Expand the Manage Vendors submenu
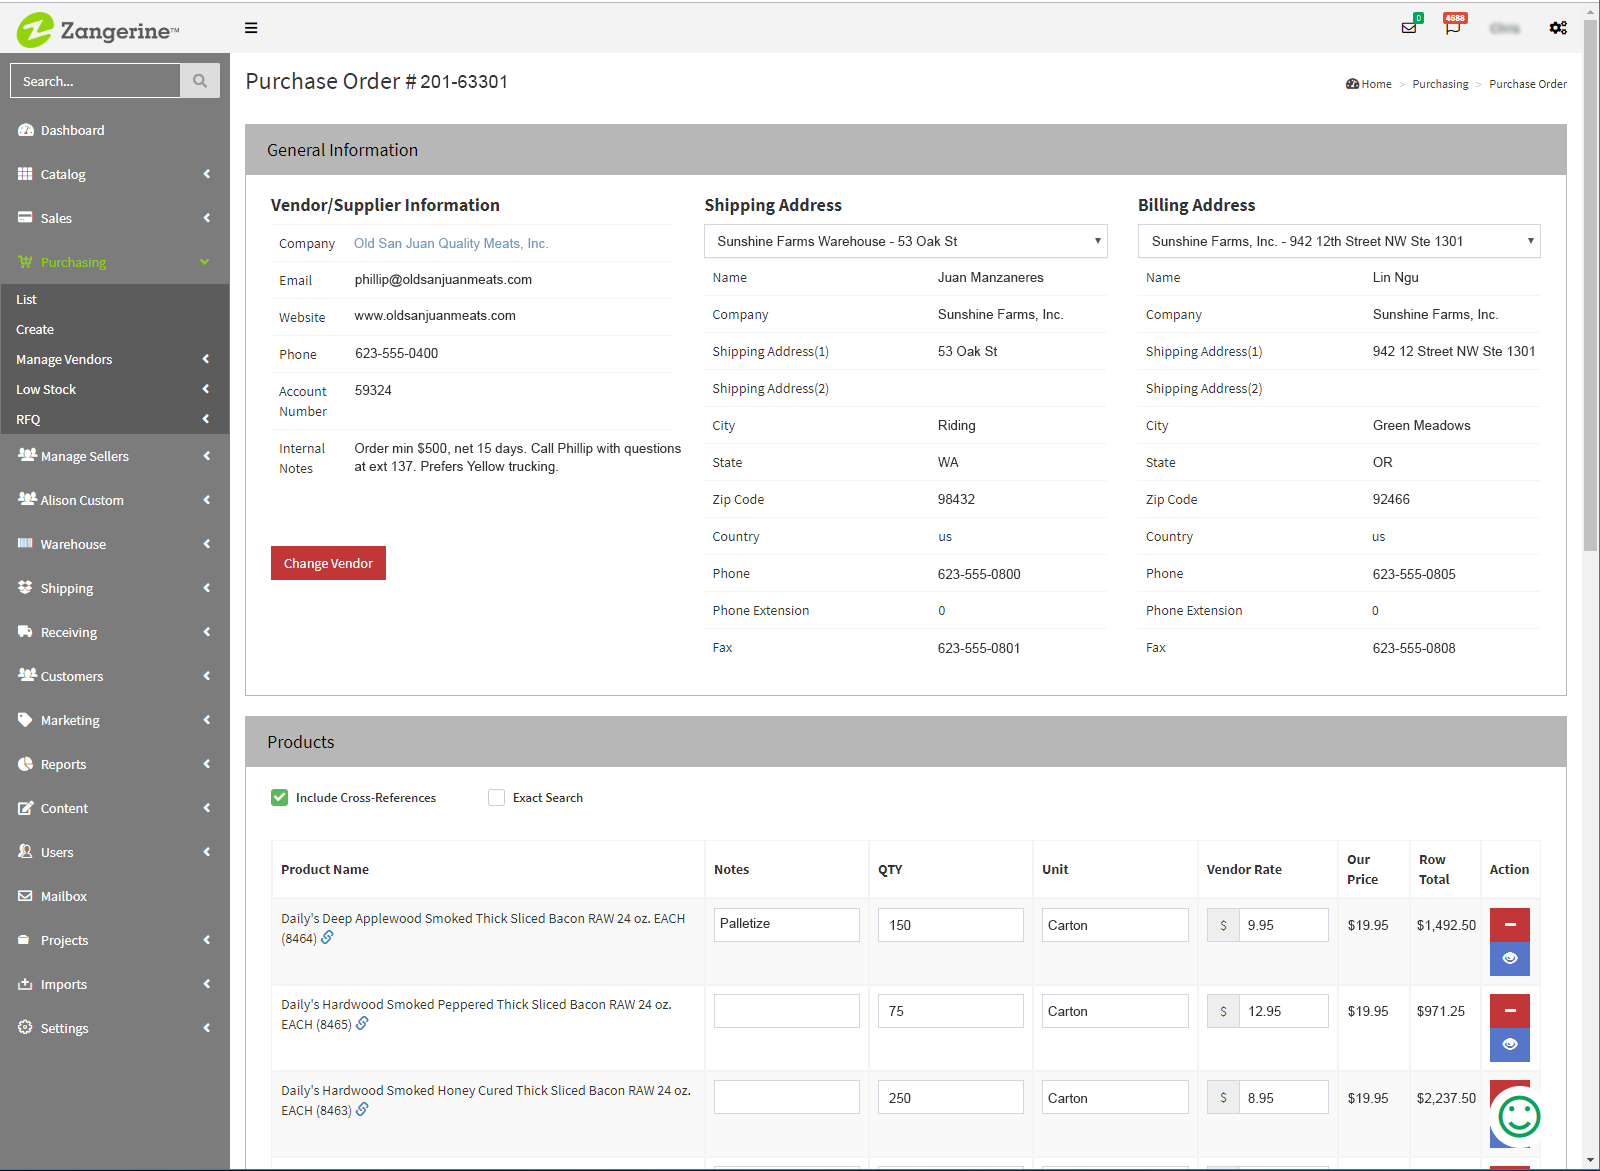The image size is (1600, 1171). pyautogui.click(x=114, y=359)
